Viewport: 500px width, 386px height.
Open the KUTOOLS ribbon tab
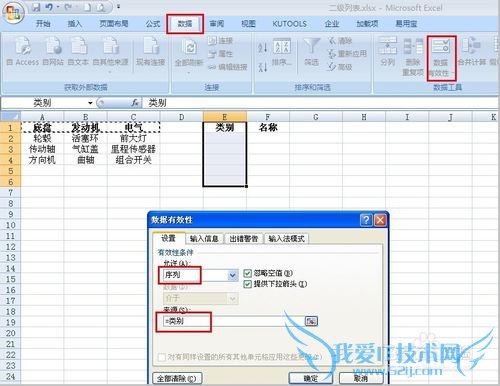[290, 24]
